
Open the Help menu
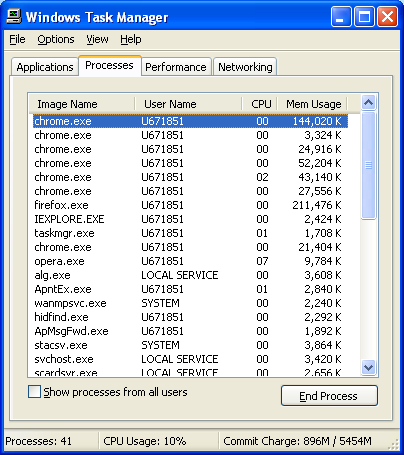click(x=131, y=39)
